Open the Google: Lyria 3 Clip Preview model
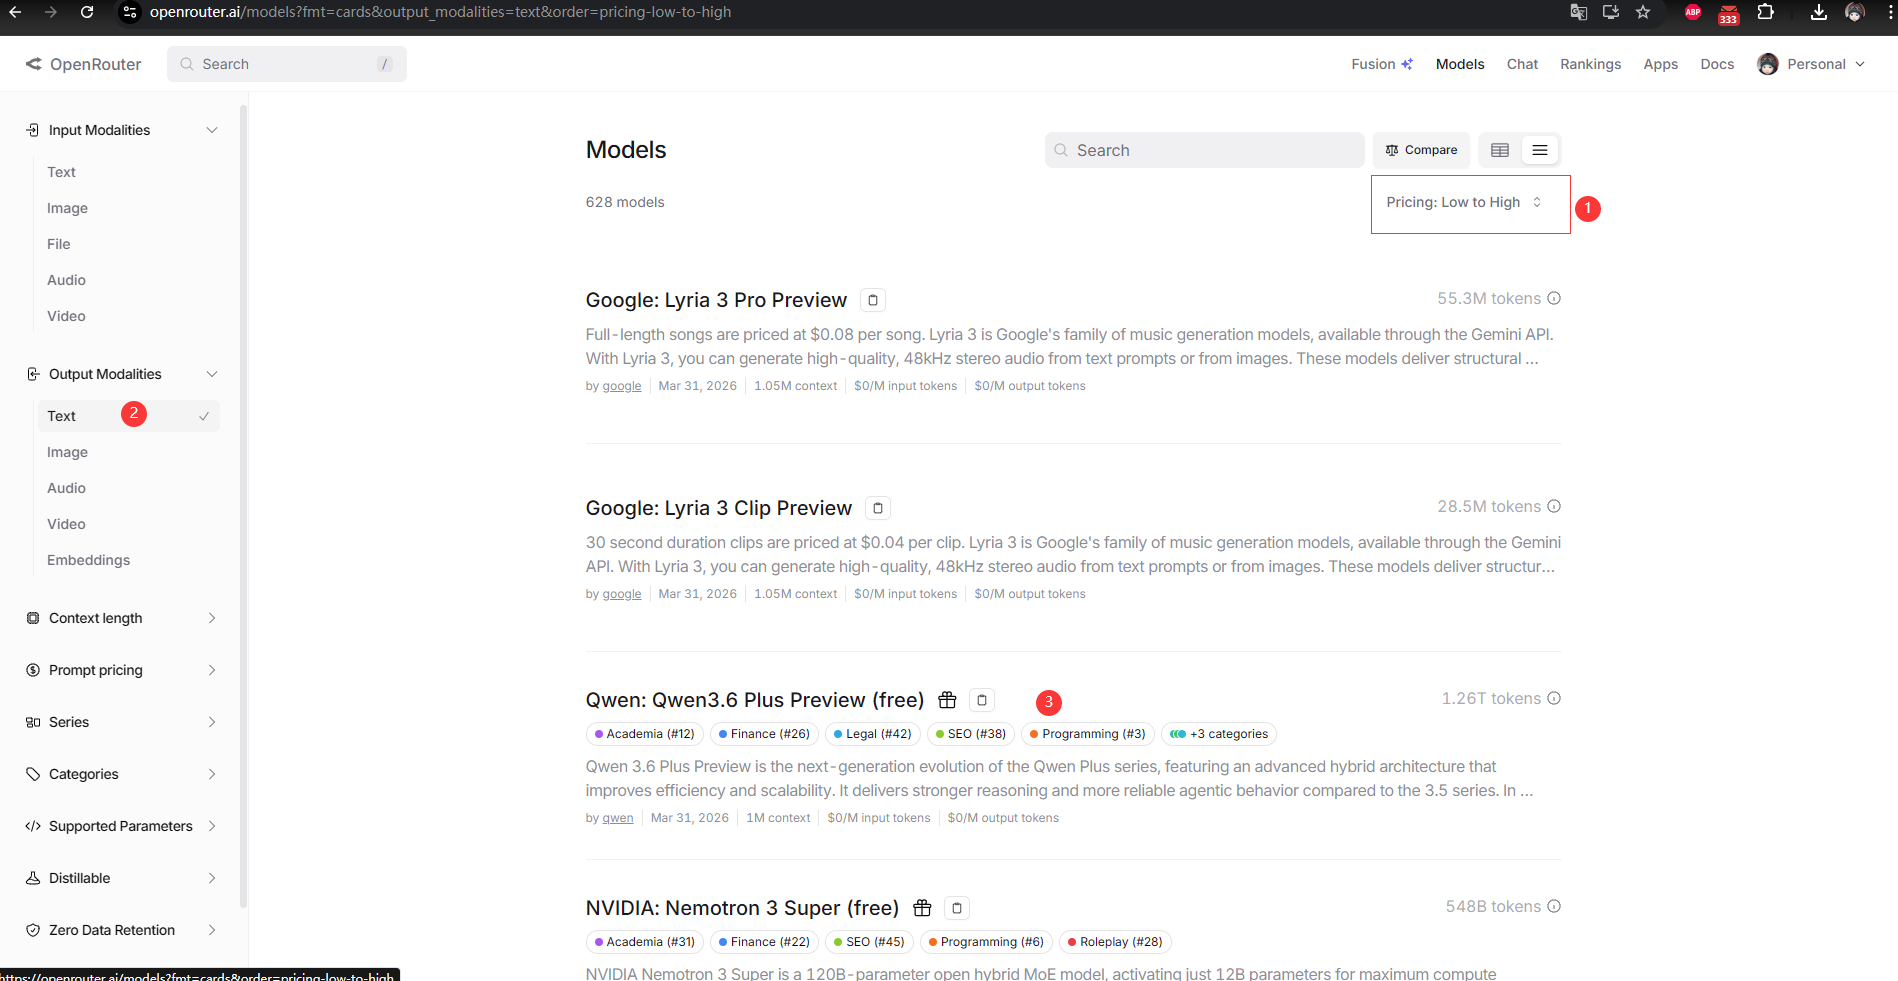Screen dimensions: 1898x981 click(719, 508)
